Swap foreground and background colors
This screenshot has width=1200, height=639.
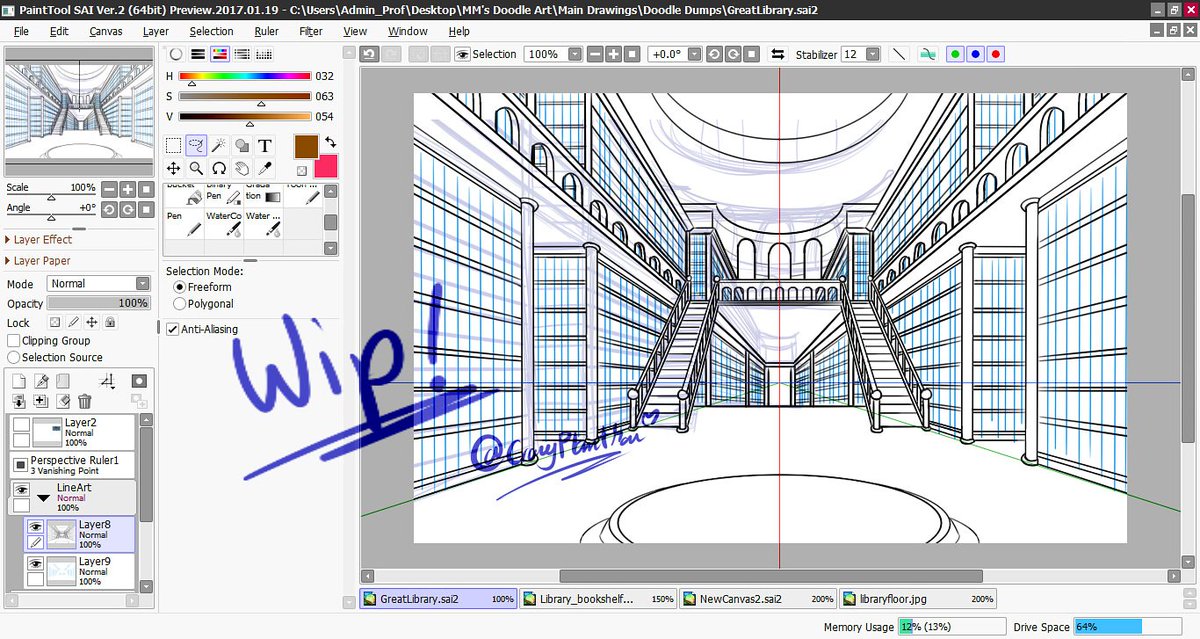(x=331, y=143)
